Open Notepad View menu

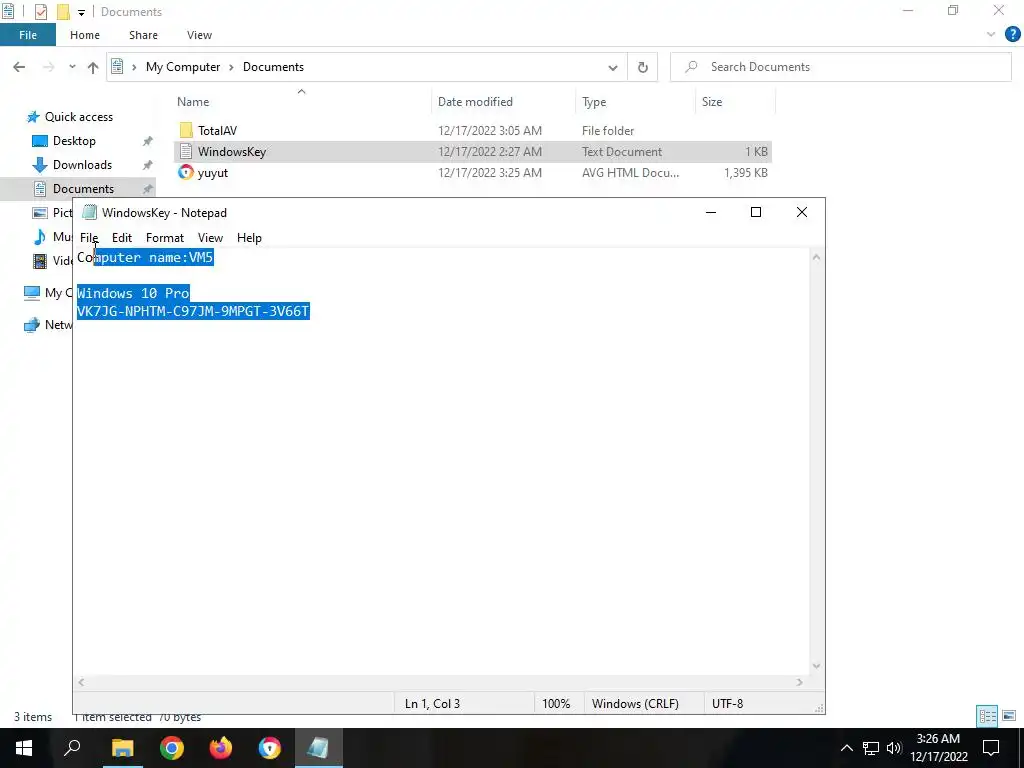(210, 238)
